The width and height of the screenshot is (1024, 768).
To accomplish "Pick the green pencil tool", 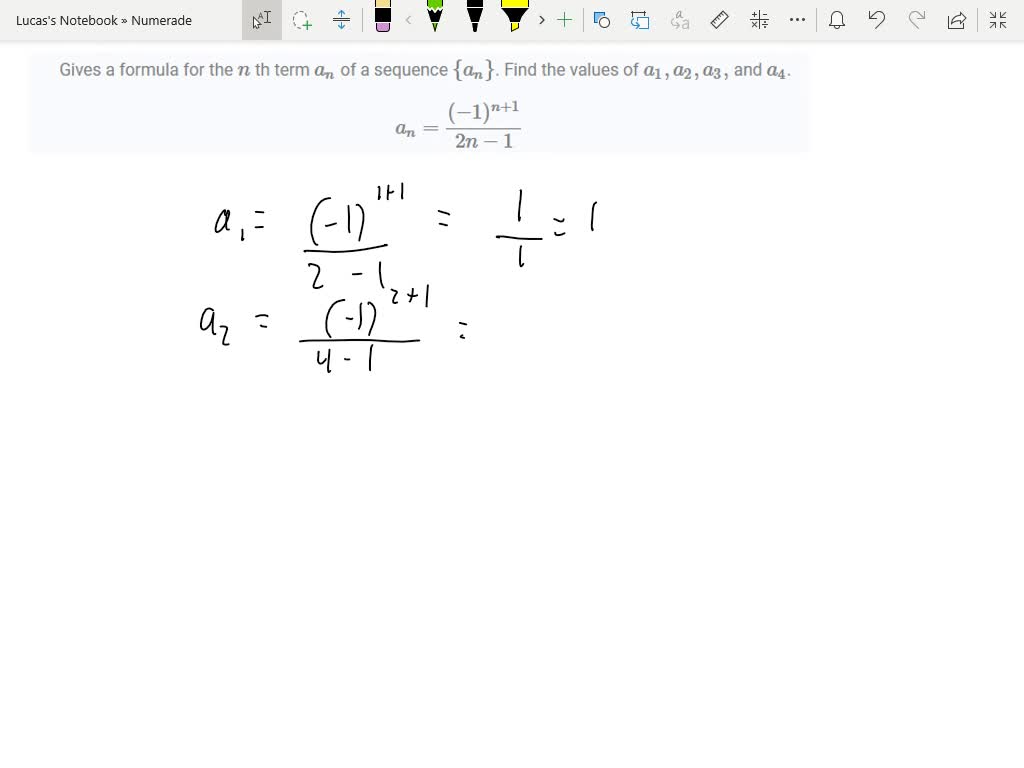I will tap(434, 18).
